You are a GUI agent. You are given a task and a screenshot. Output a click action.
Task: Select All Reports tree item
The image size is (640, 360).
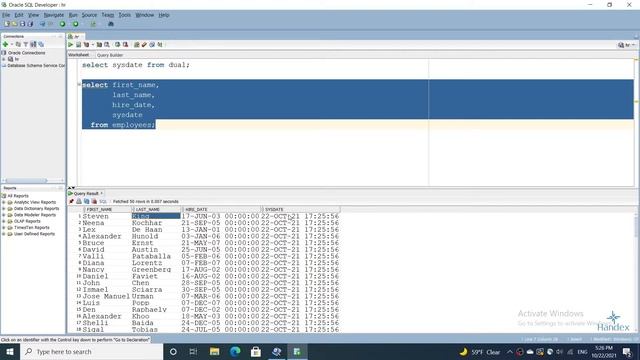click(18, 196)
